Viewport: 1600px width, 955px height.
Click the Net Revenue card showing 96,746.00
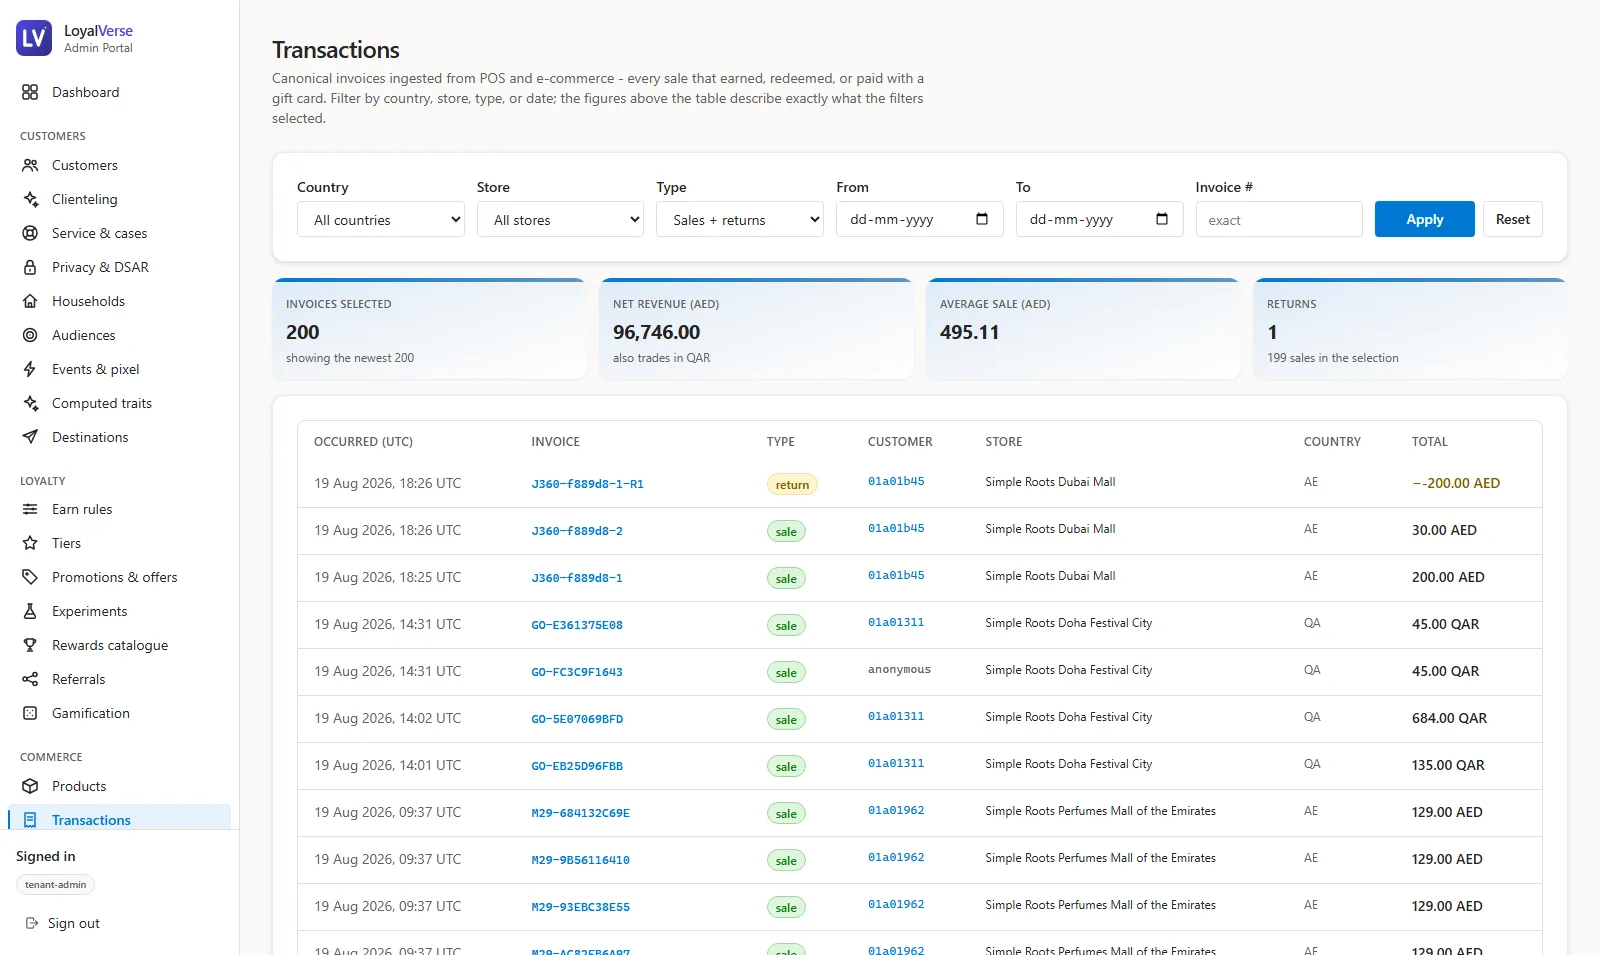[756, 329]
